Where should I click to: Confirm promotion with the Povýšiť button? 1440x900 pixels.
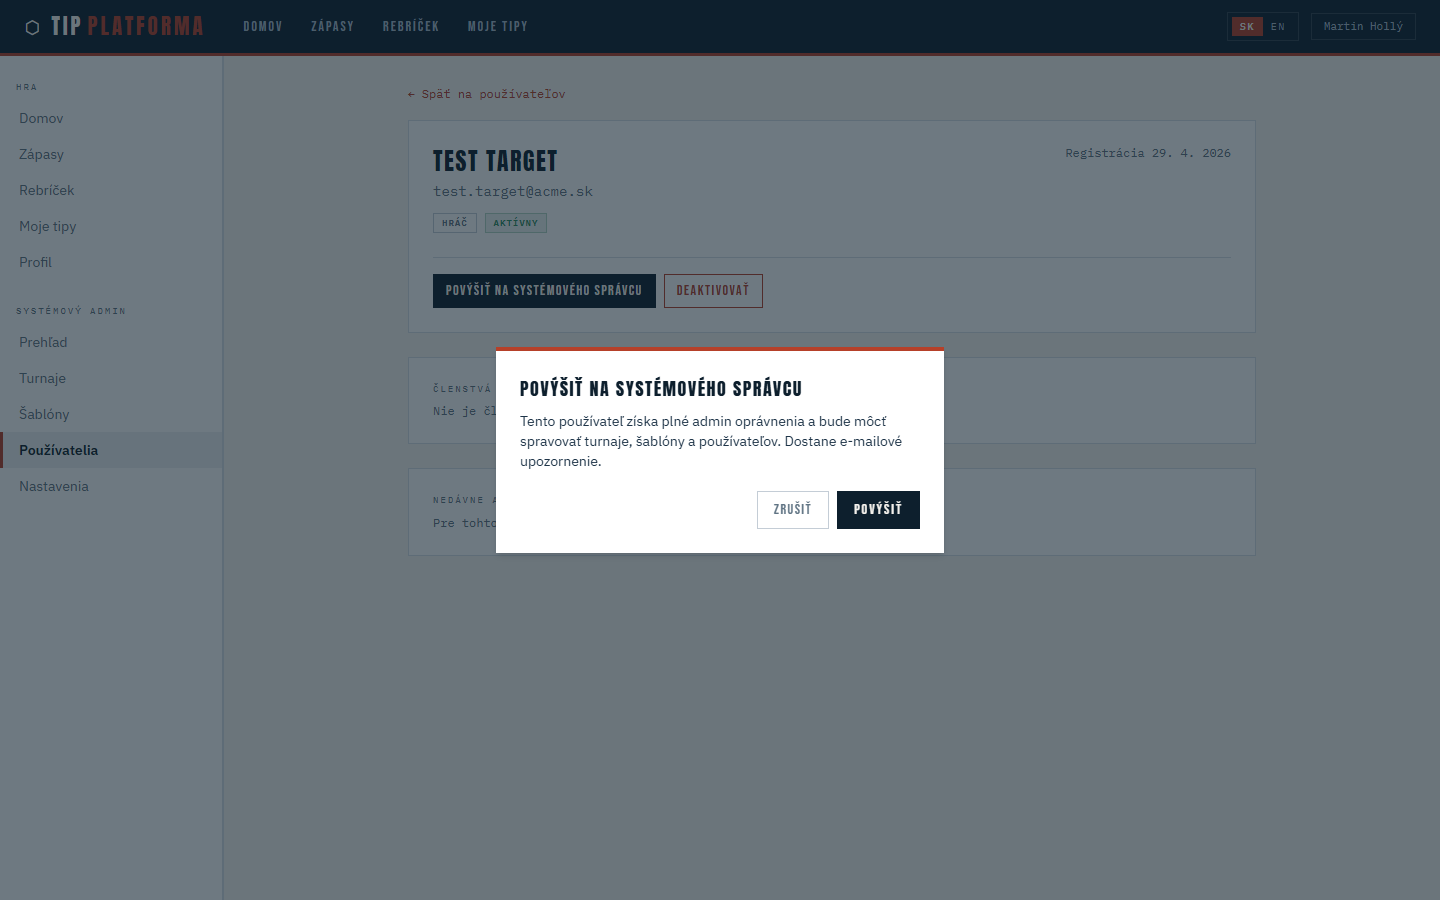coord(878,510)
